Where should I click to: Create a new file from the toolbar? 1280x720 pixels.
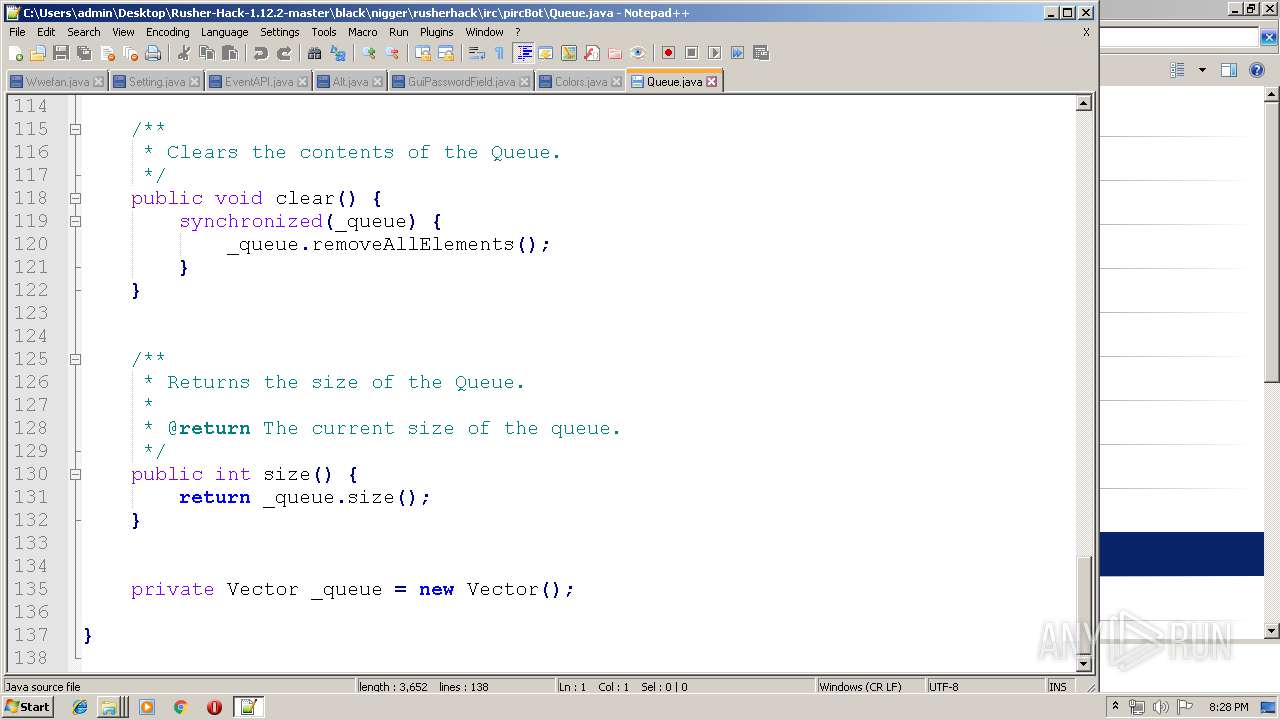16,53
